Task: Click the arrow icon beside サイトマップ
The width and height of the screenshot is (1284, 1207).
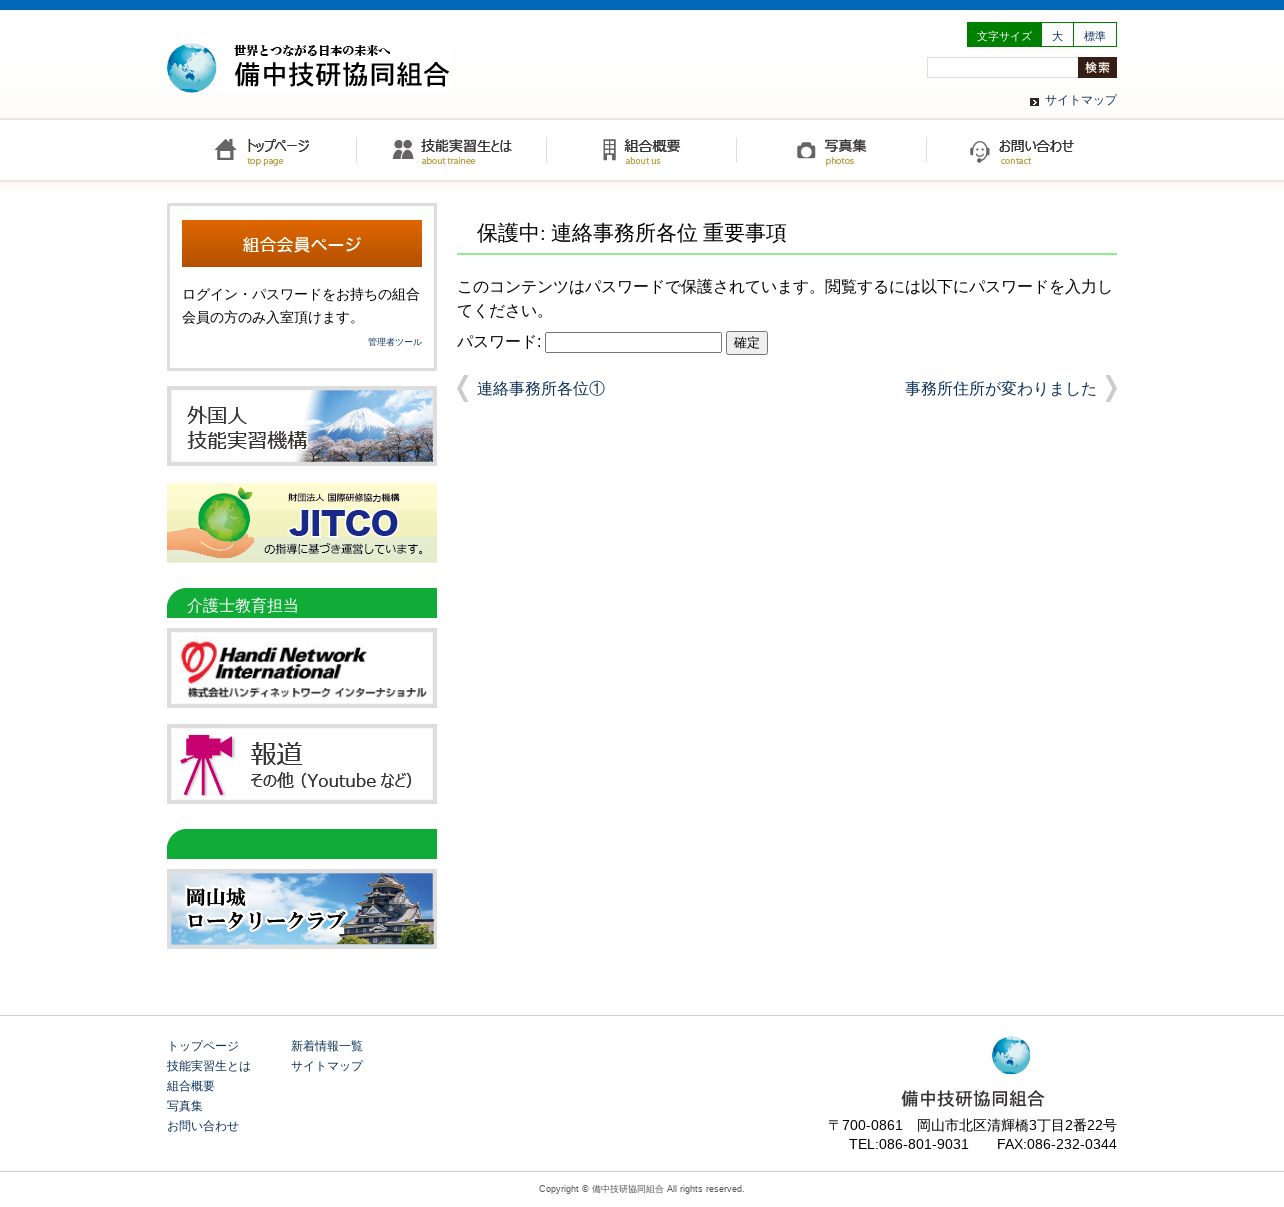Action: pyautogui.click(x=1034, y=102)
